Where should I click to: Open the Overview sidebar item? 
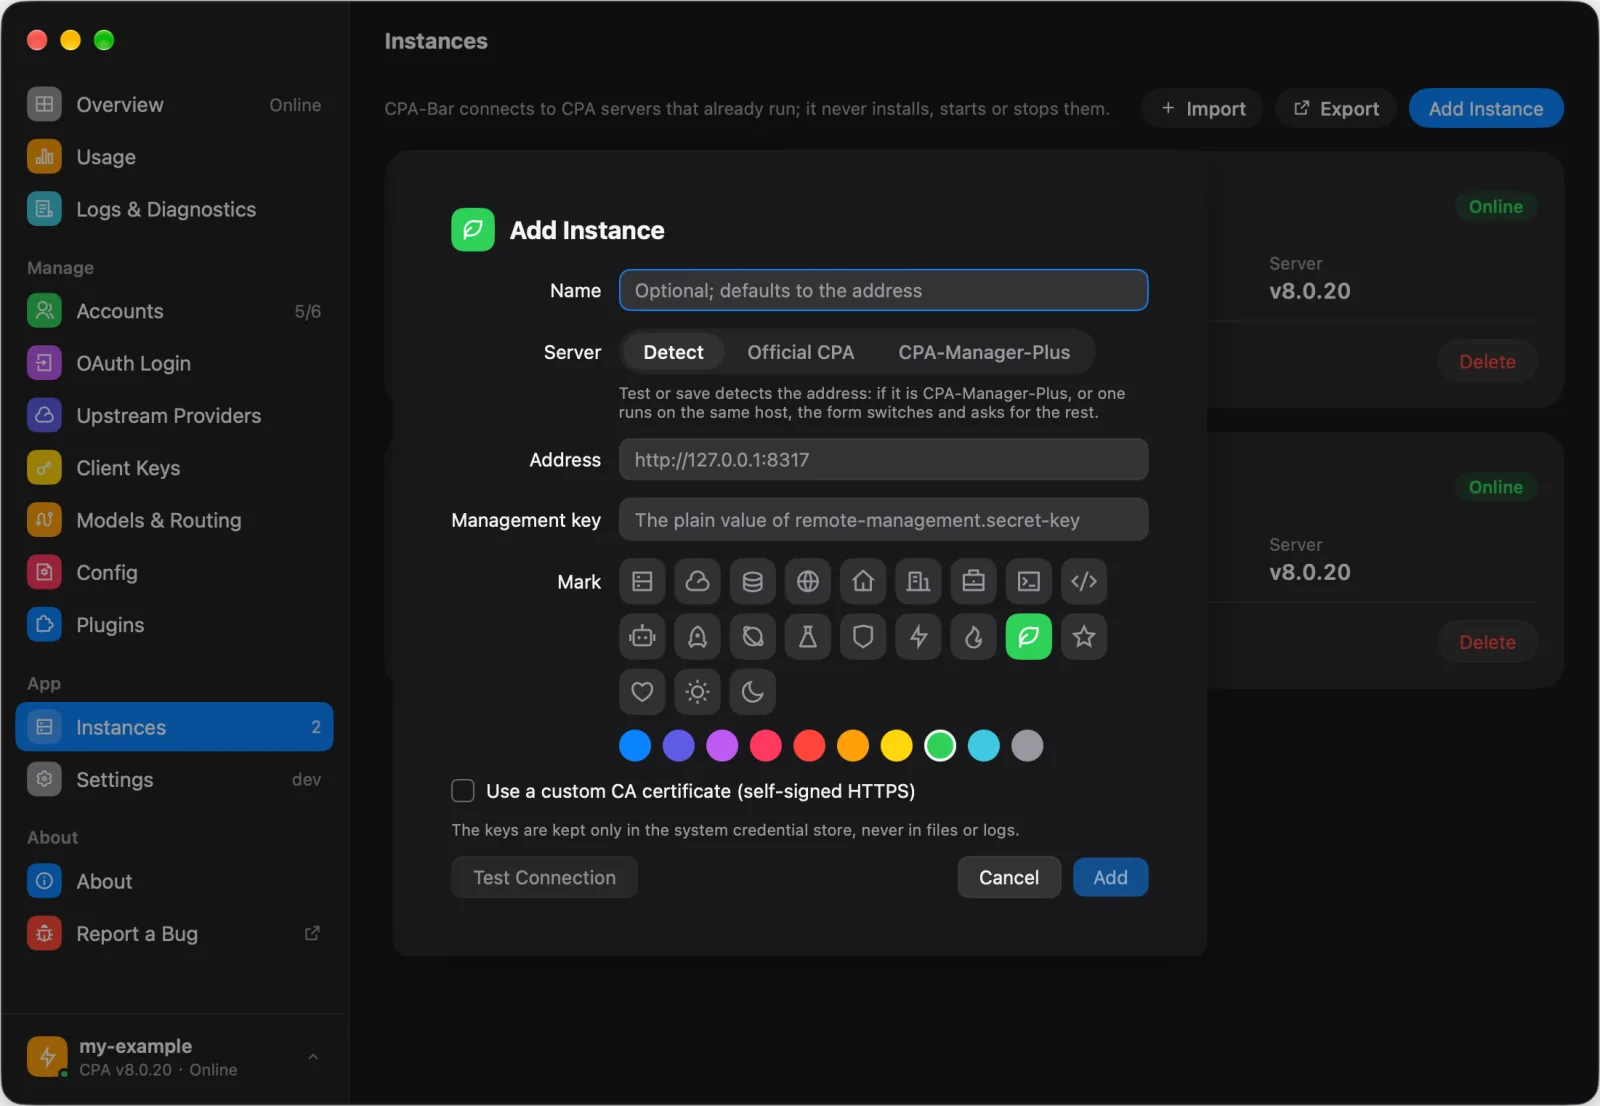174,105
